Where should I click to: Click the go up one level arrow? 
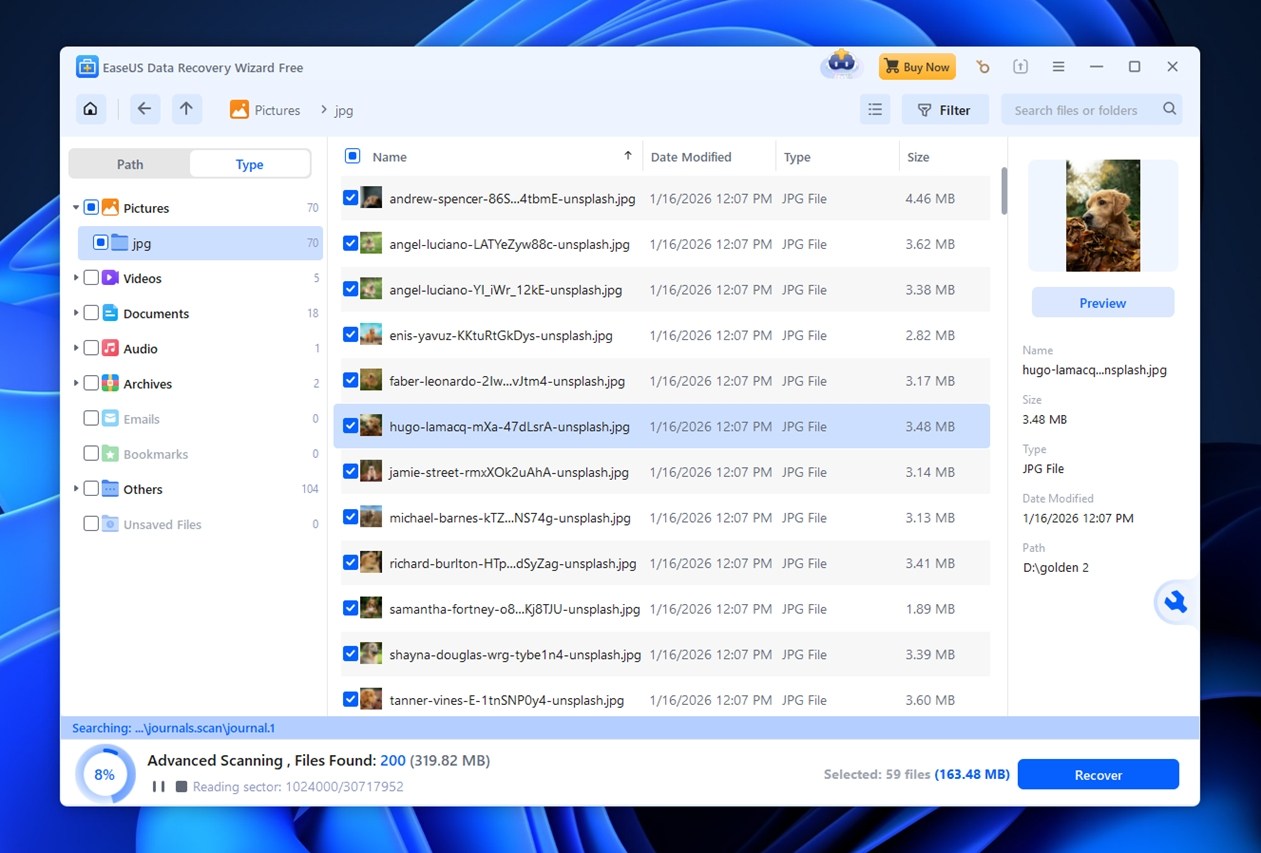(x=186, y=109)
